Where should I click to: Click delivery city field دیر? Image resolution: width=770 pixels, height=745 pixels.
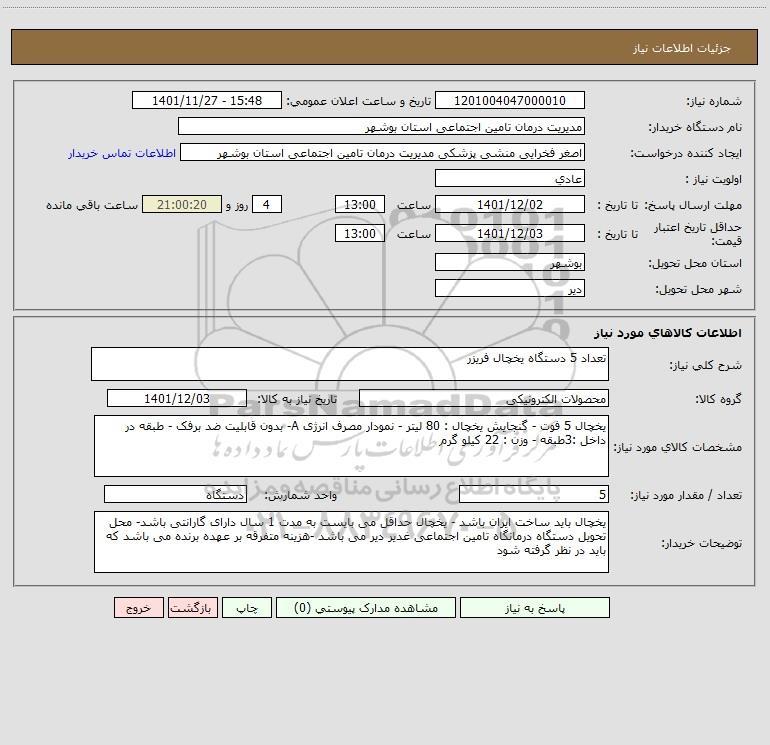pyautogui.click(x=510, y=288)
